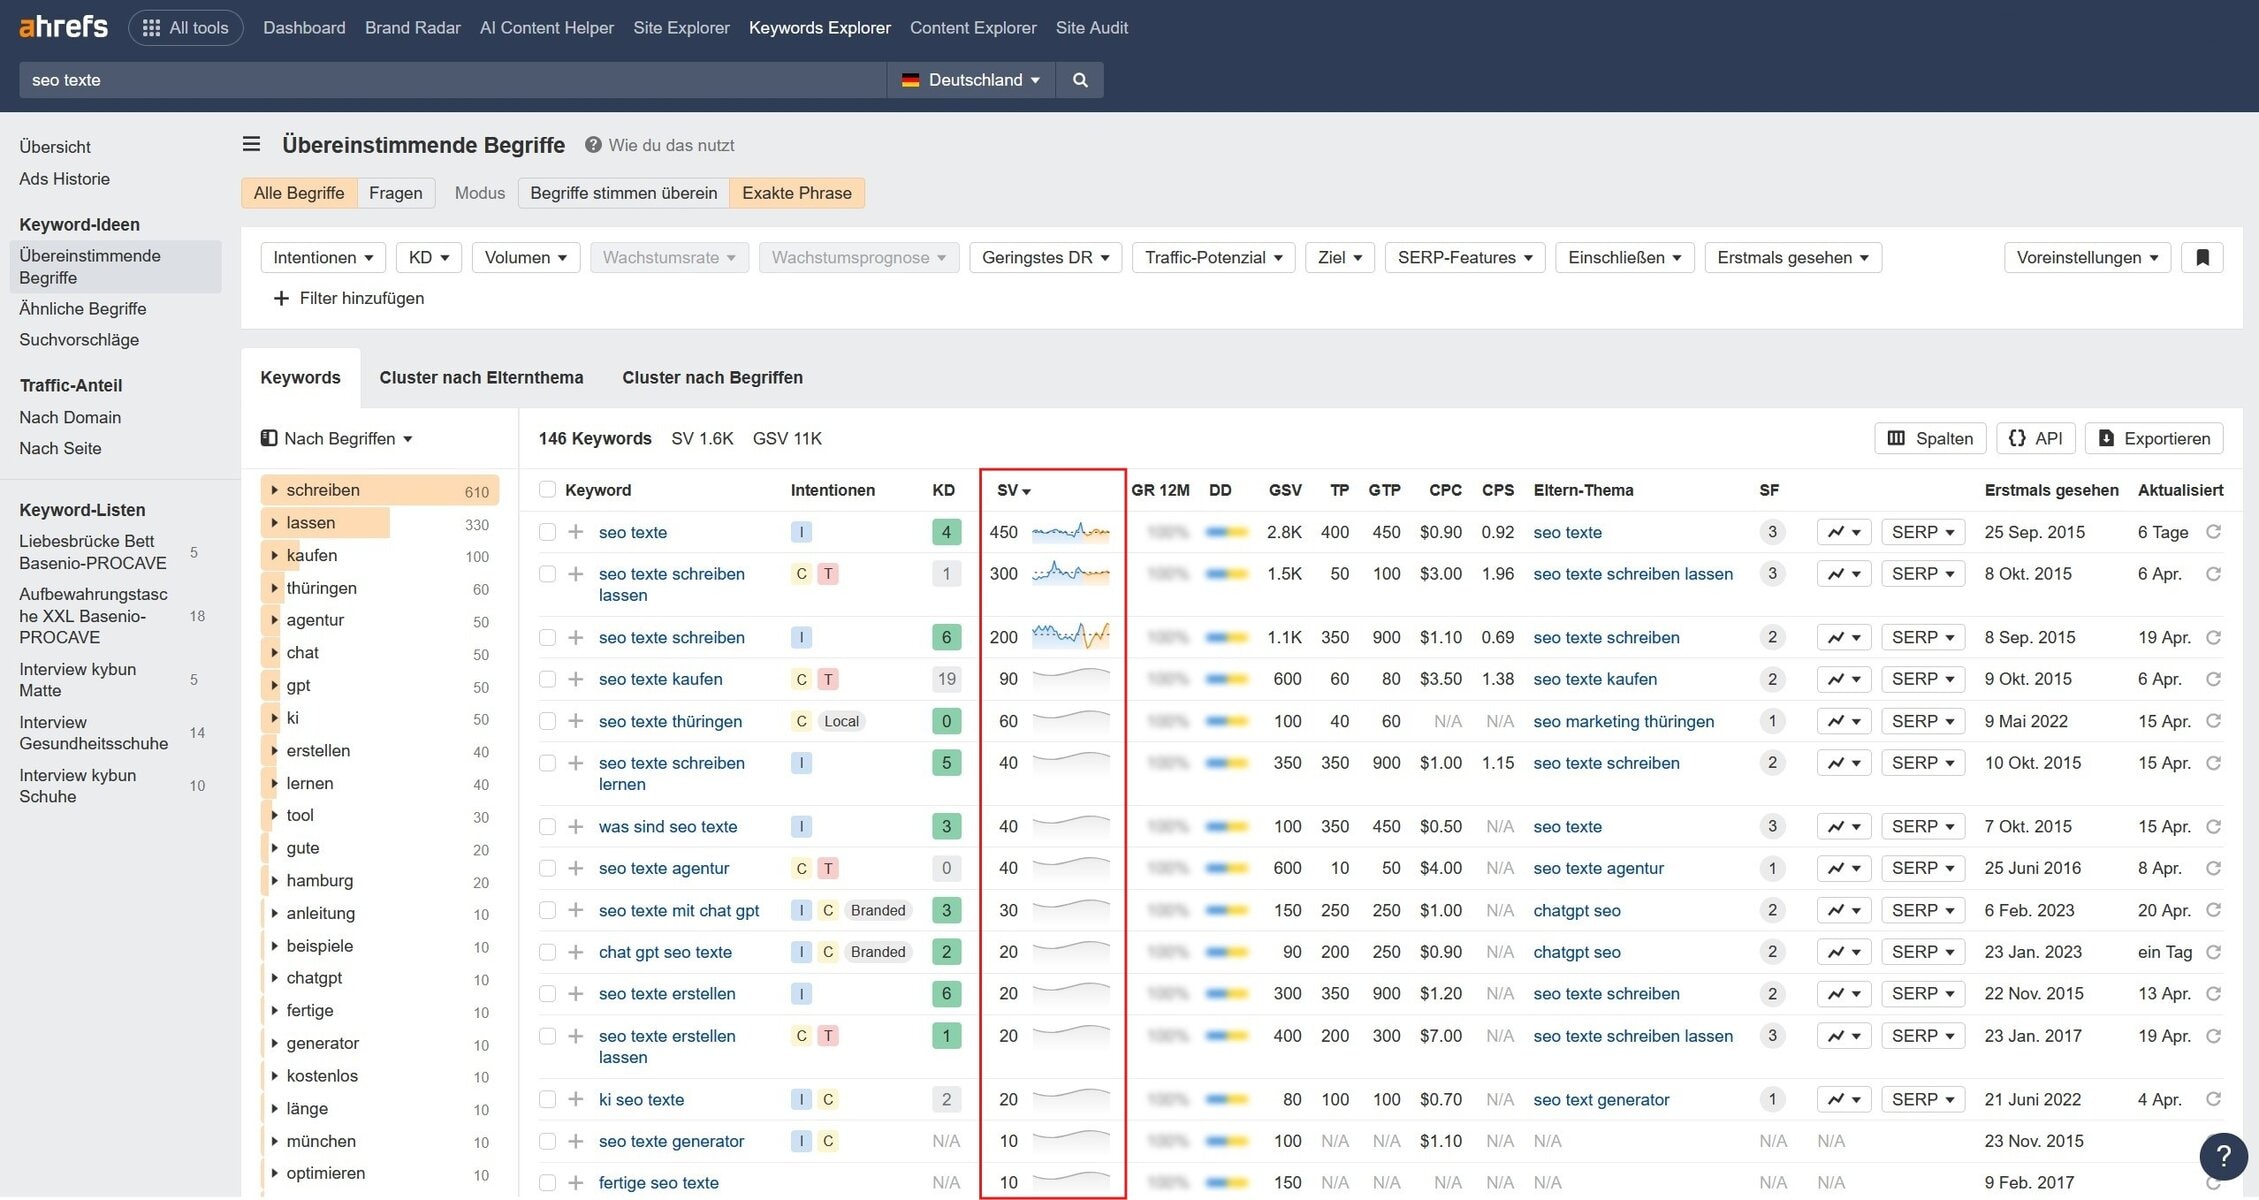
Task: Open 'Liebesbrücke Bett Basenio-PROCAVE' keyword list
Action: [92, 552]
